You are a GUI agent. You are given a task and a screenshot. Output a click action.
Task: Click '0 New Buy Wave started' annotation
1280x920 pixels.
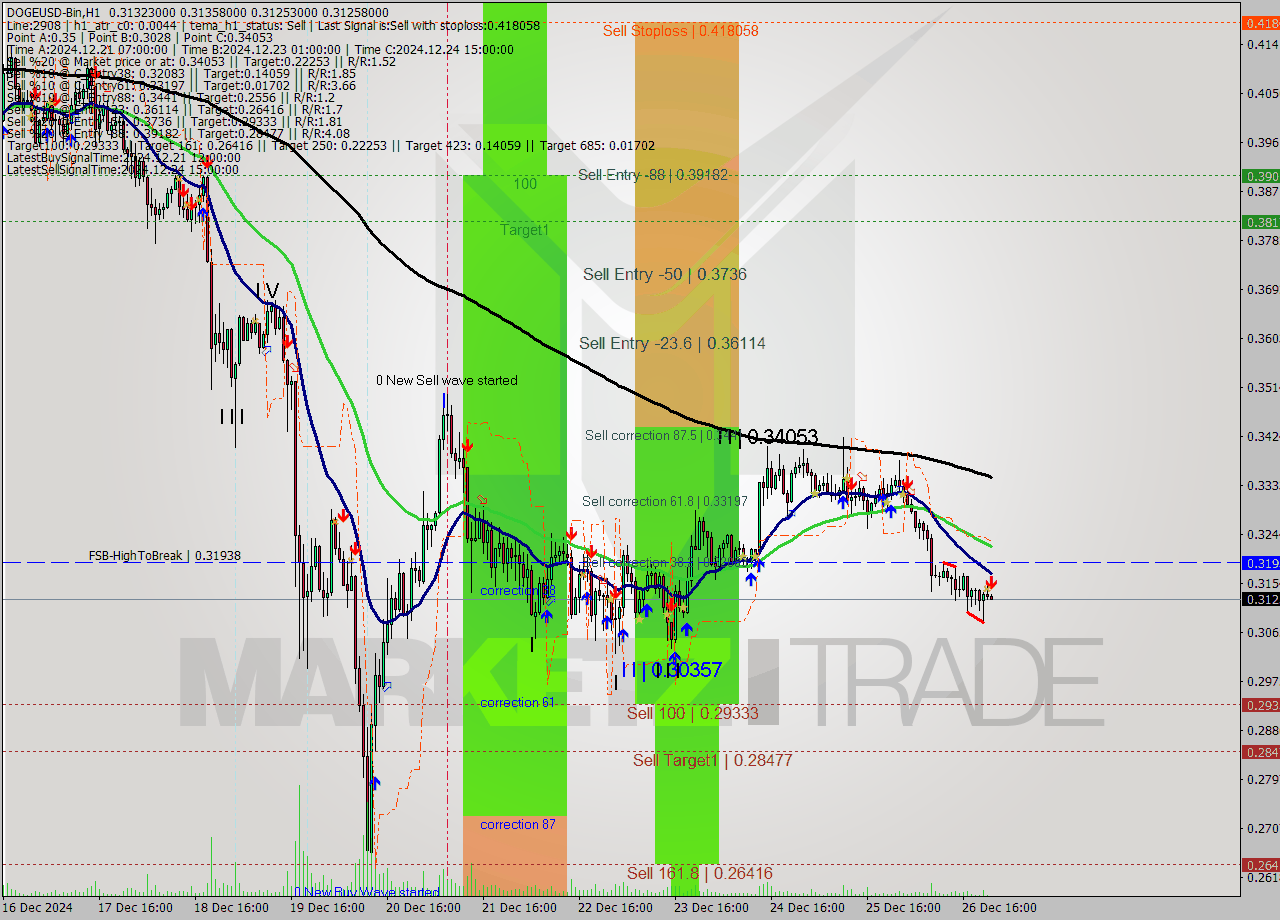tap(367, 892)
